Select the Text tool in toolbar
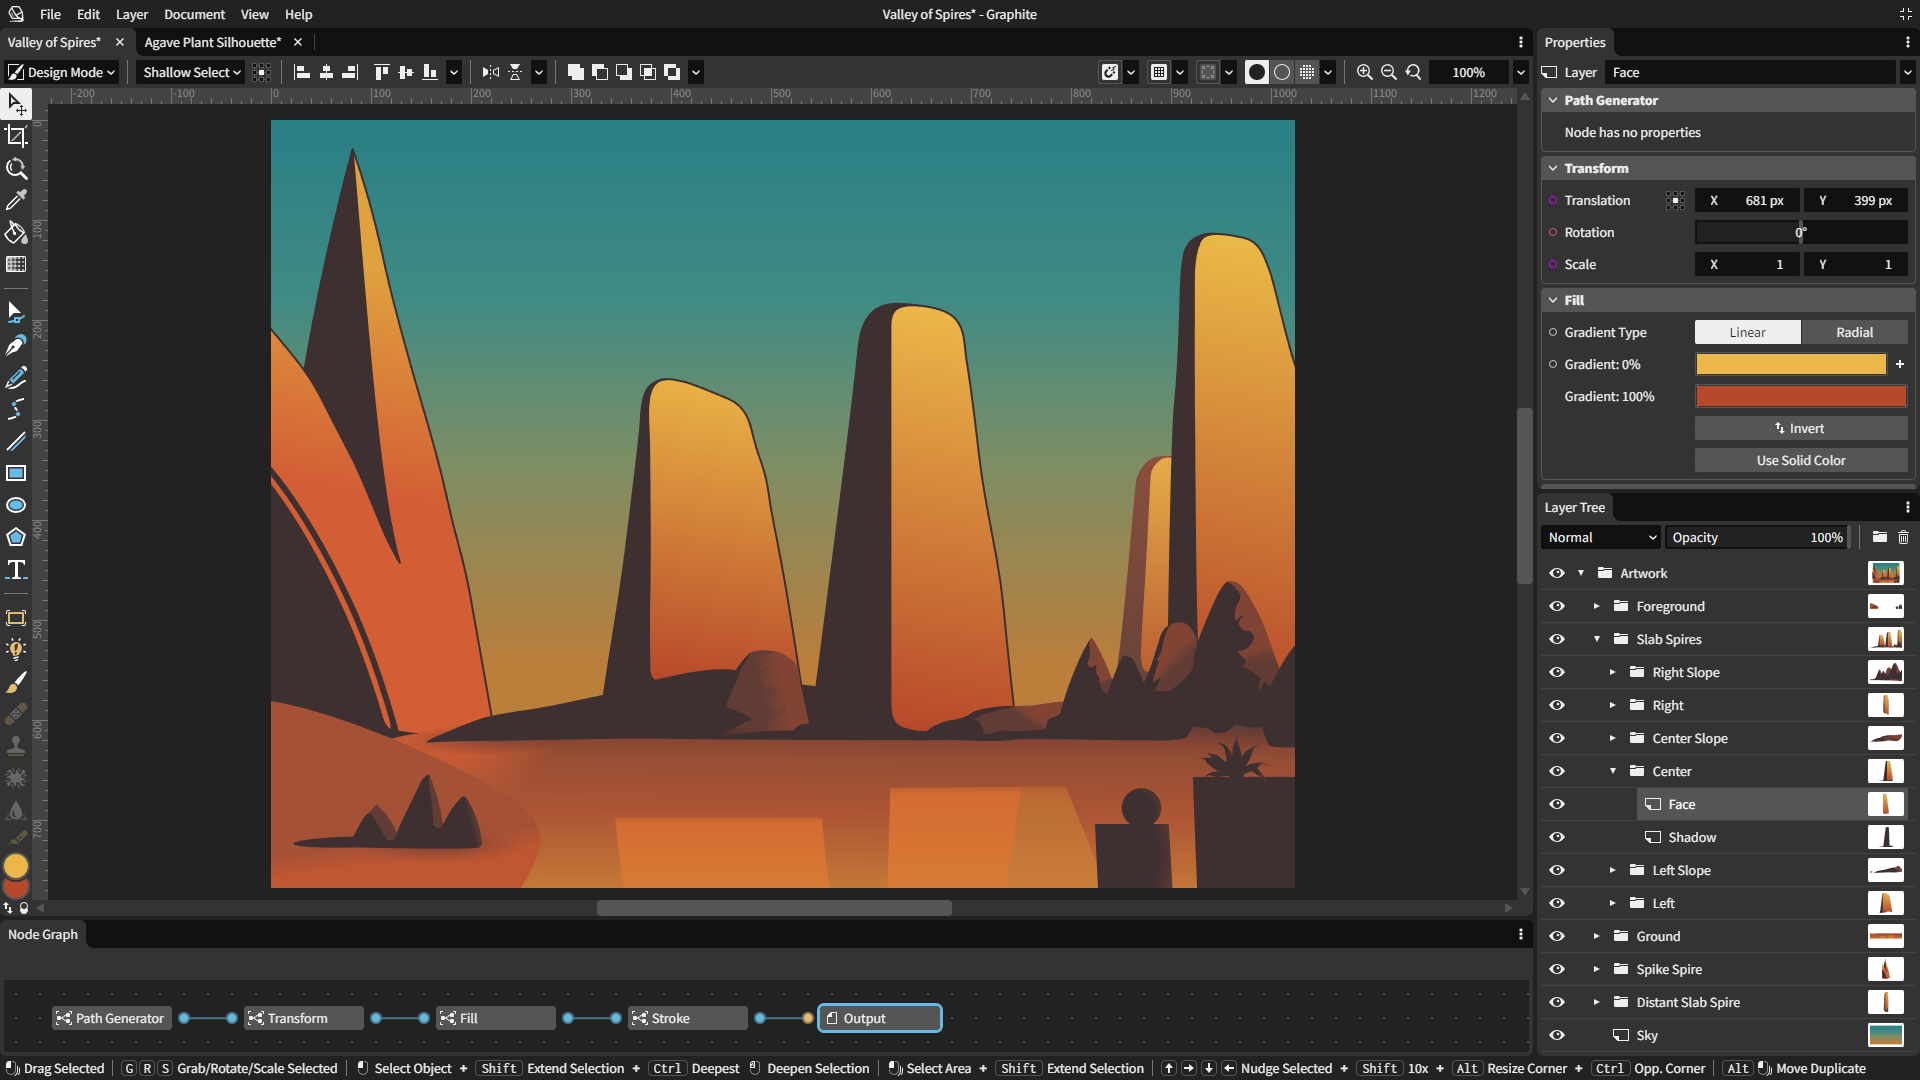Screen dimensions: 1920x1080 tap(17, 570)
